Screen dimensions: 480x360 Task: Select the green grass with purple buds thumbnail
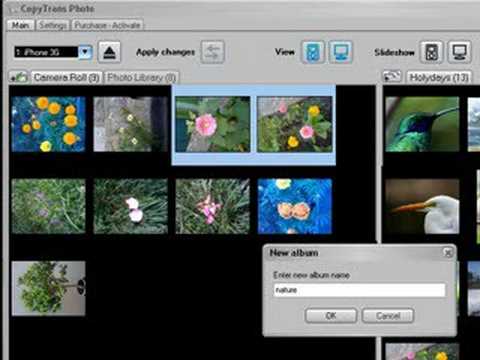(x=49, y=206)
